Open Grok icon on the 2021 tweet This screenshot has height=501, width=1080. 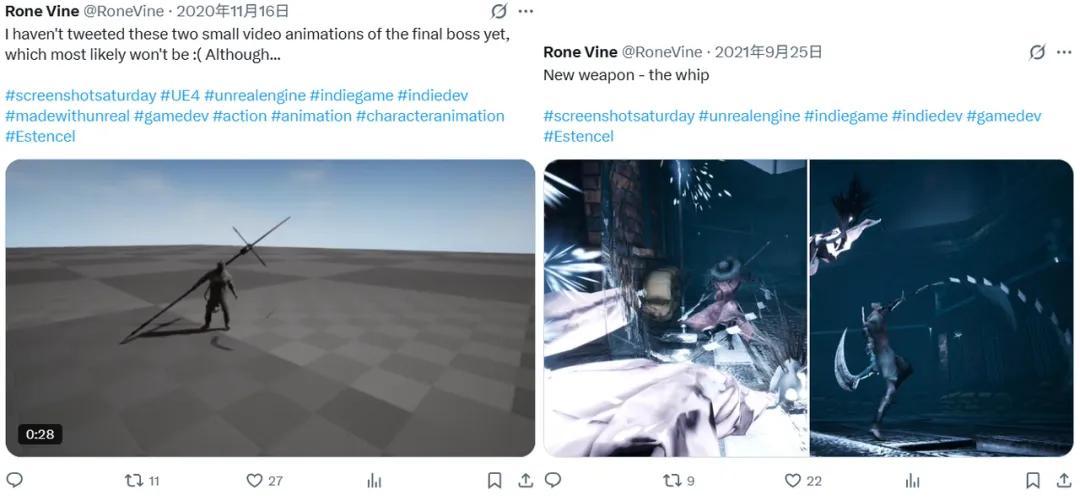coord(1037,52)
